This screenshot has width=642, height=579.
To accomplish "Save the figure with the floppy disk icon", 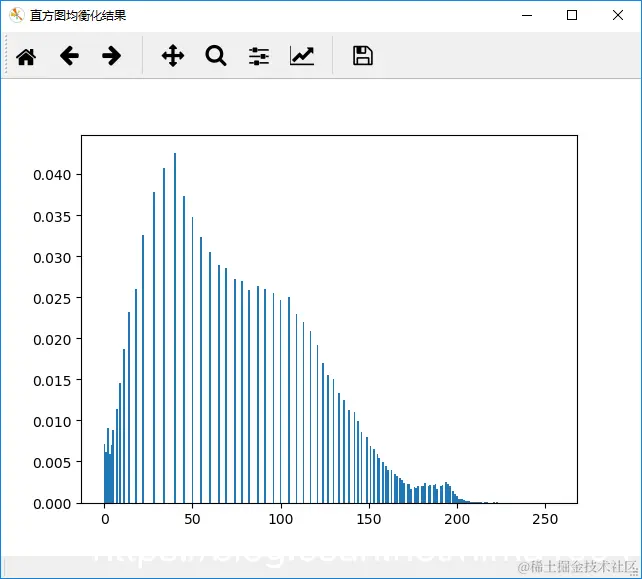I will (363, 56).
